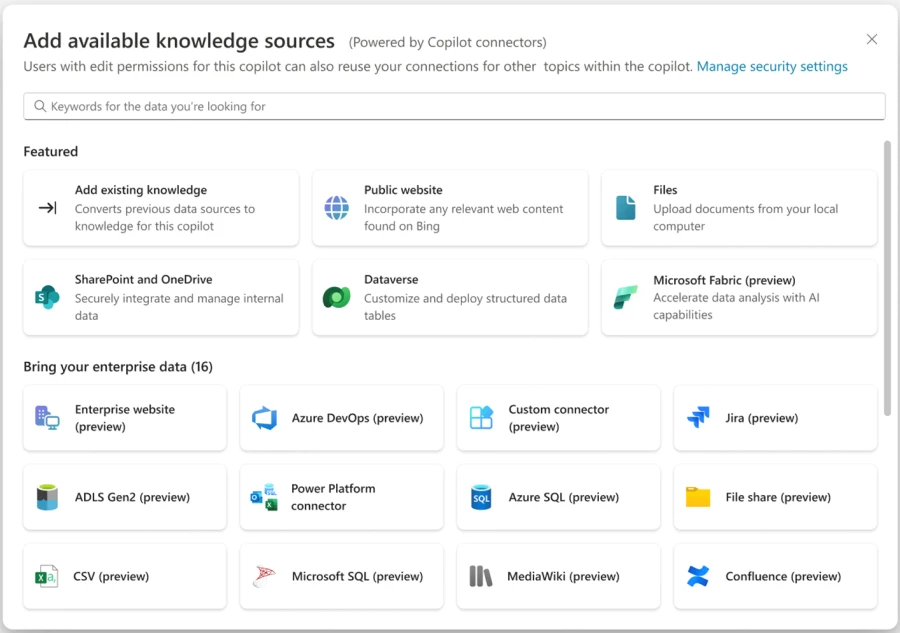Open Manage security settings

pos(773,66)
